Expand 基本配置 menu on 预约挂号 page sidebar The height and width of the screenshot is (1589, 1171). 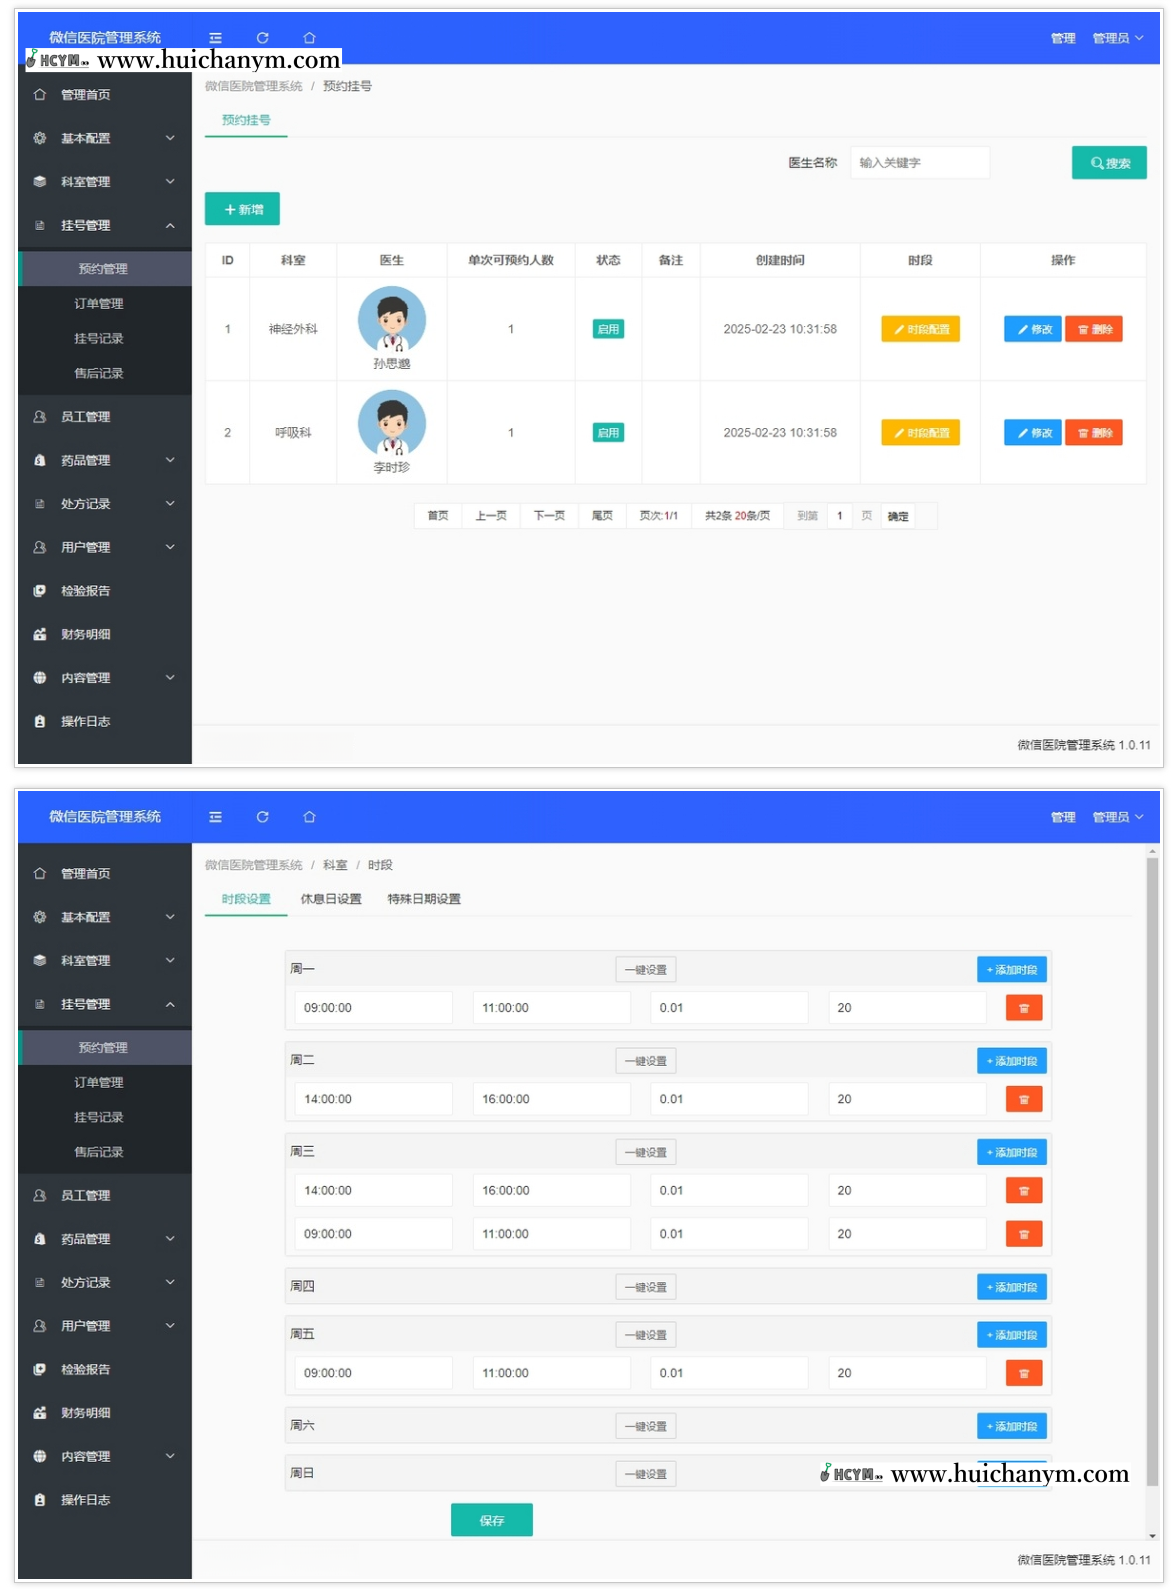(105, 138)
